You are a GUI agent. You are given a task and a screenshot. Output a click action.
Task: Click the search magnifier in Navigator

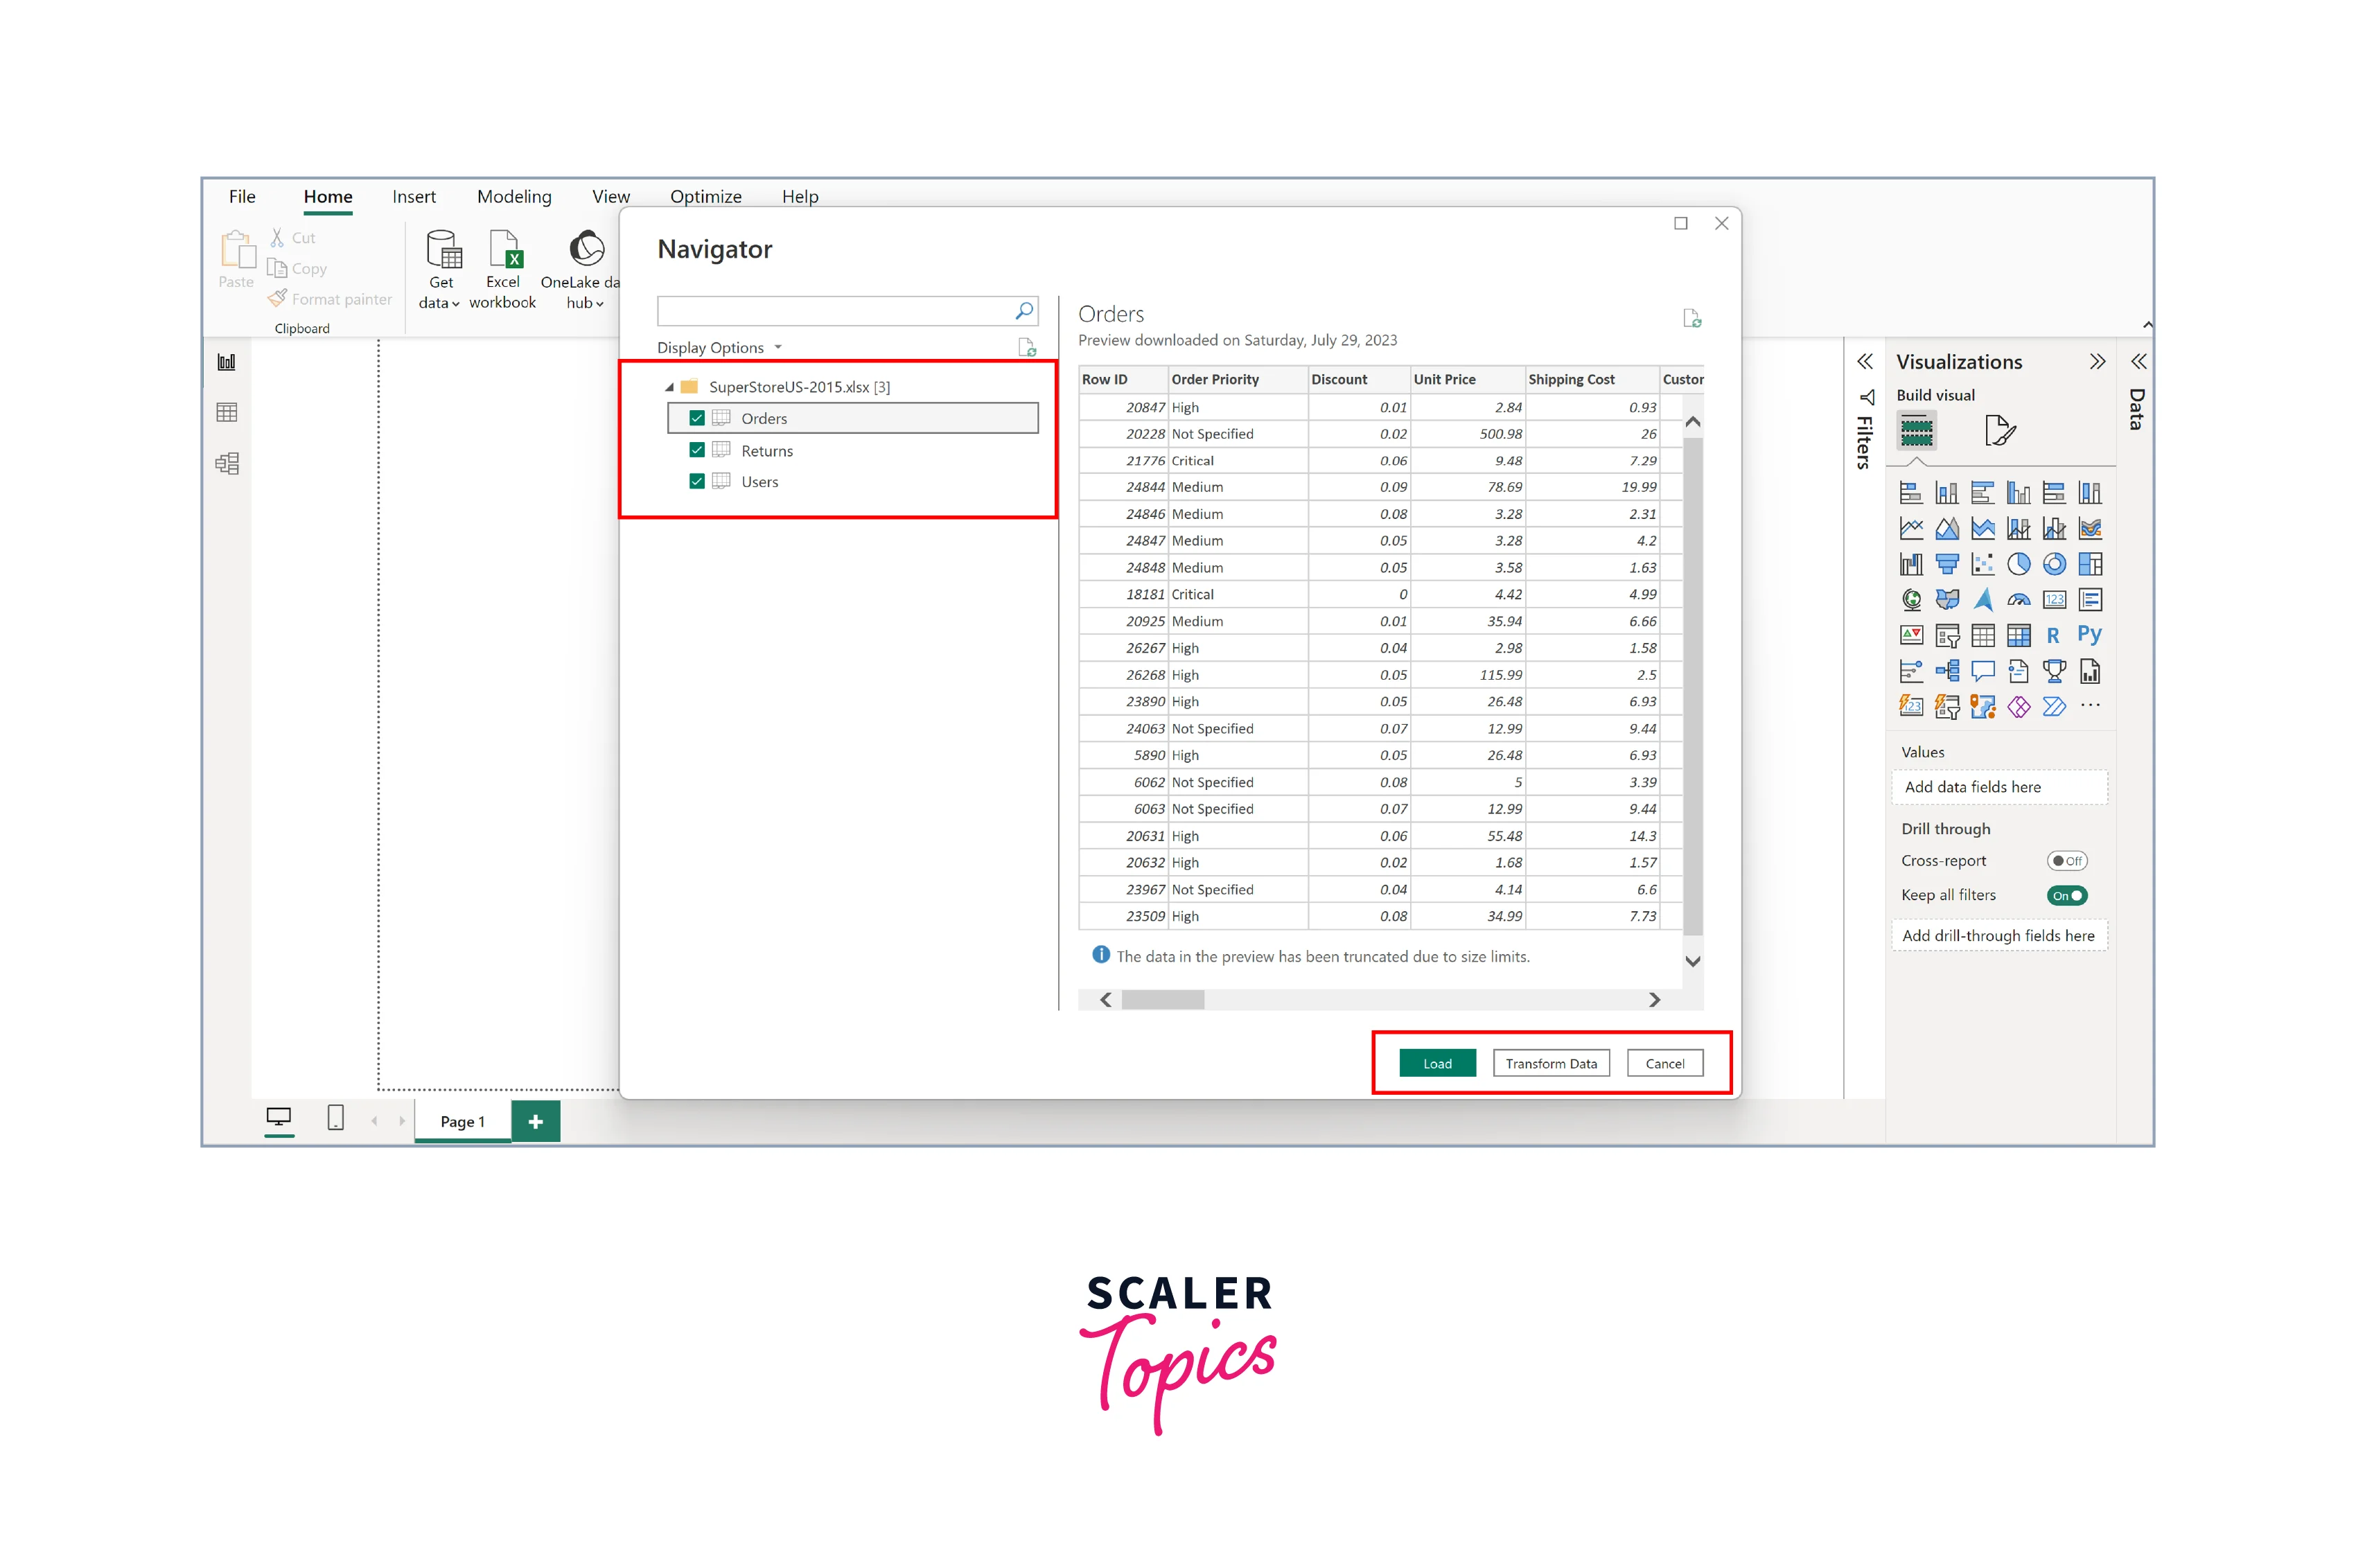click(1023, 311)
